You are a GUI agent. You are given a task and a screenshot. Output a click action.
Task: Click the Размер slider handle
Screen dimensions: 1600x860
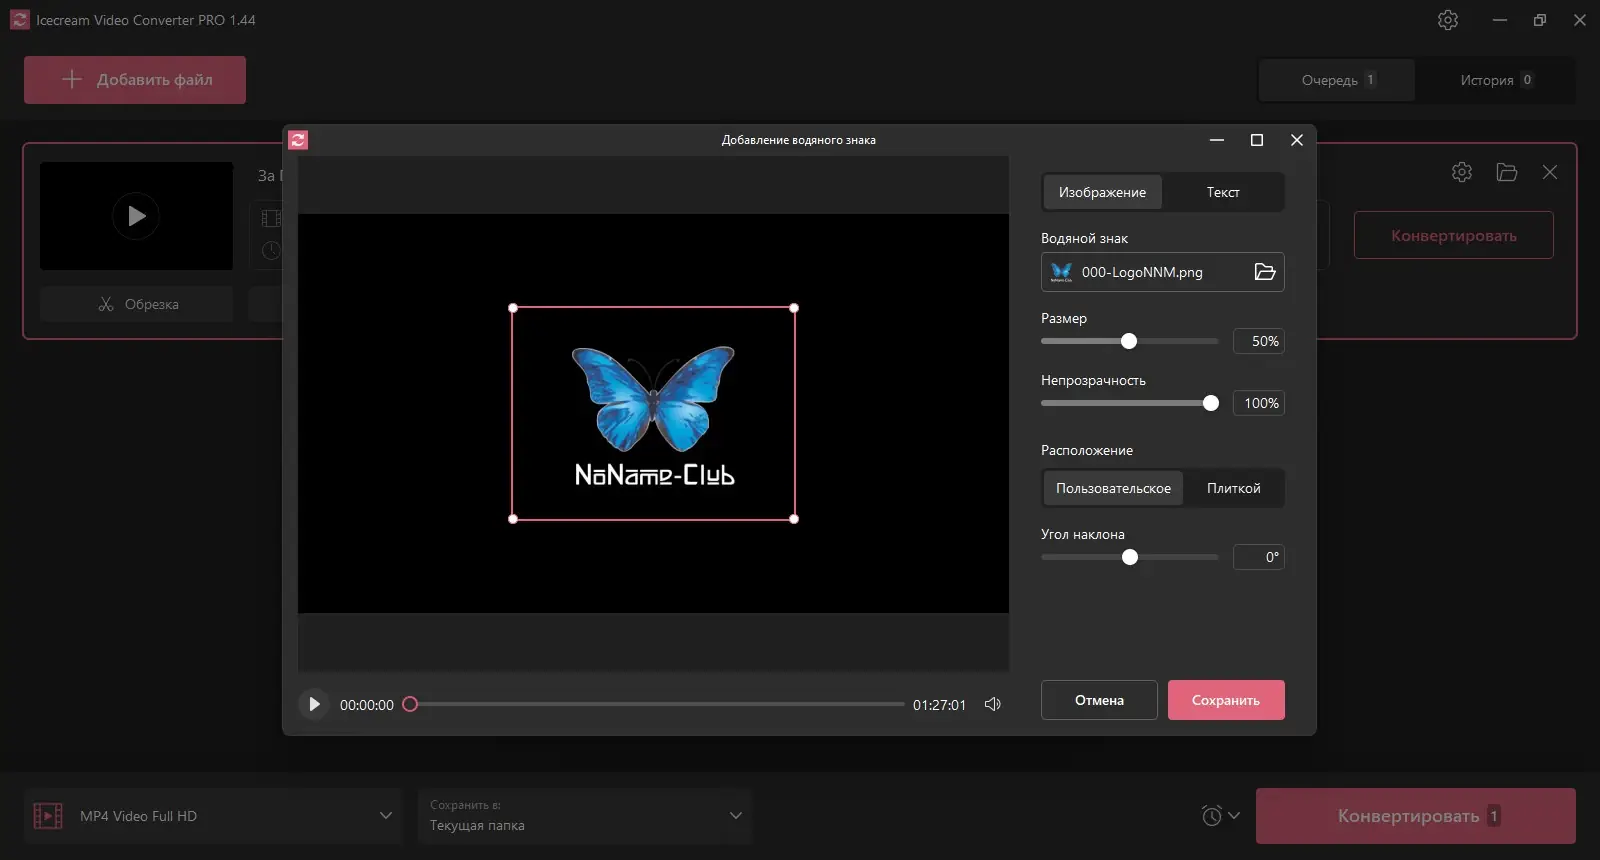pyautogui.click(x=1129, y=341)
